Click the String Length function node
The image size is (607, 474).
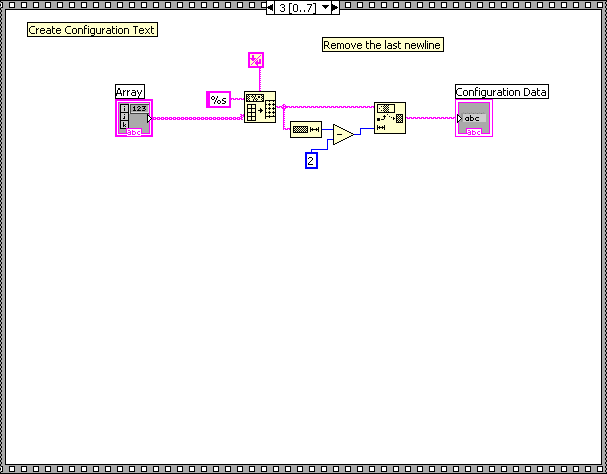point(306,130)
